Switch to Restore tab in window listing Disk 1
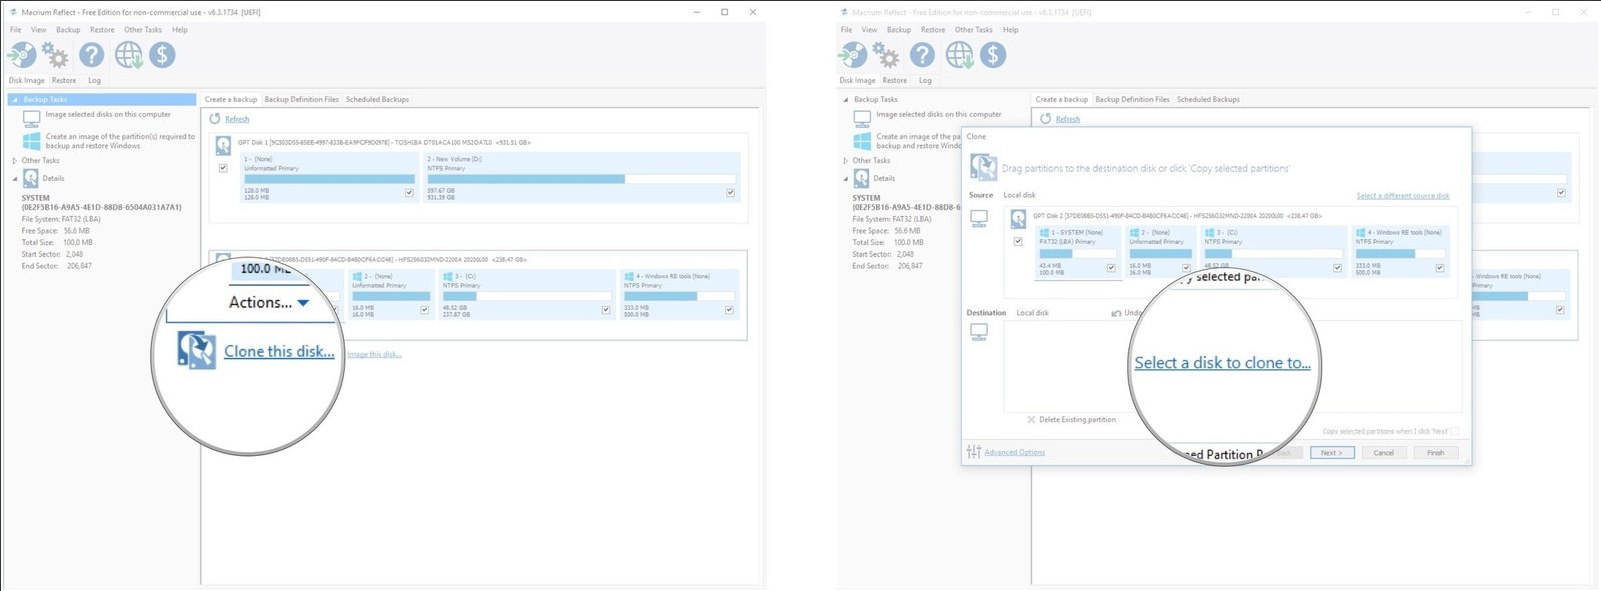The height and width of the screenshot is (591, 1601). coord(64,80)
